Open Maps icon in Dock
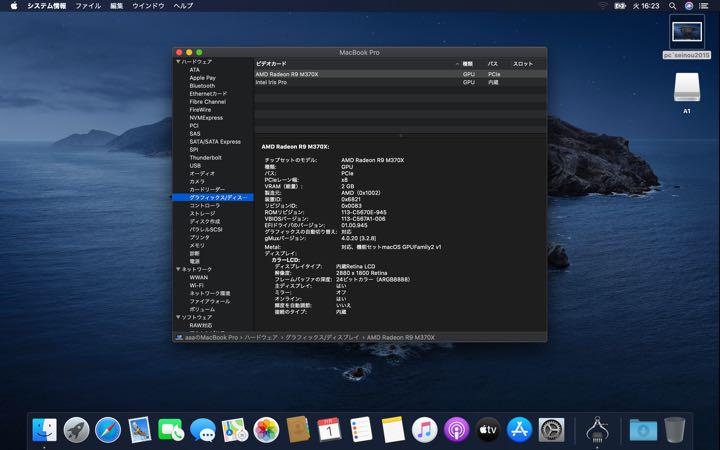 [x=235, y=430]
